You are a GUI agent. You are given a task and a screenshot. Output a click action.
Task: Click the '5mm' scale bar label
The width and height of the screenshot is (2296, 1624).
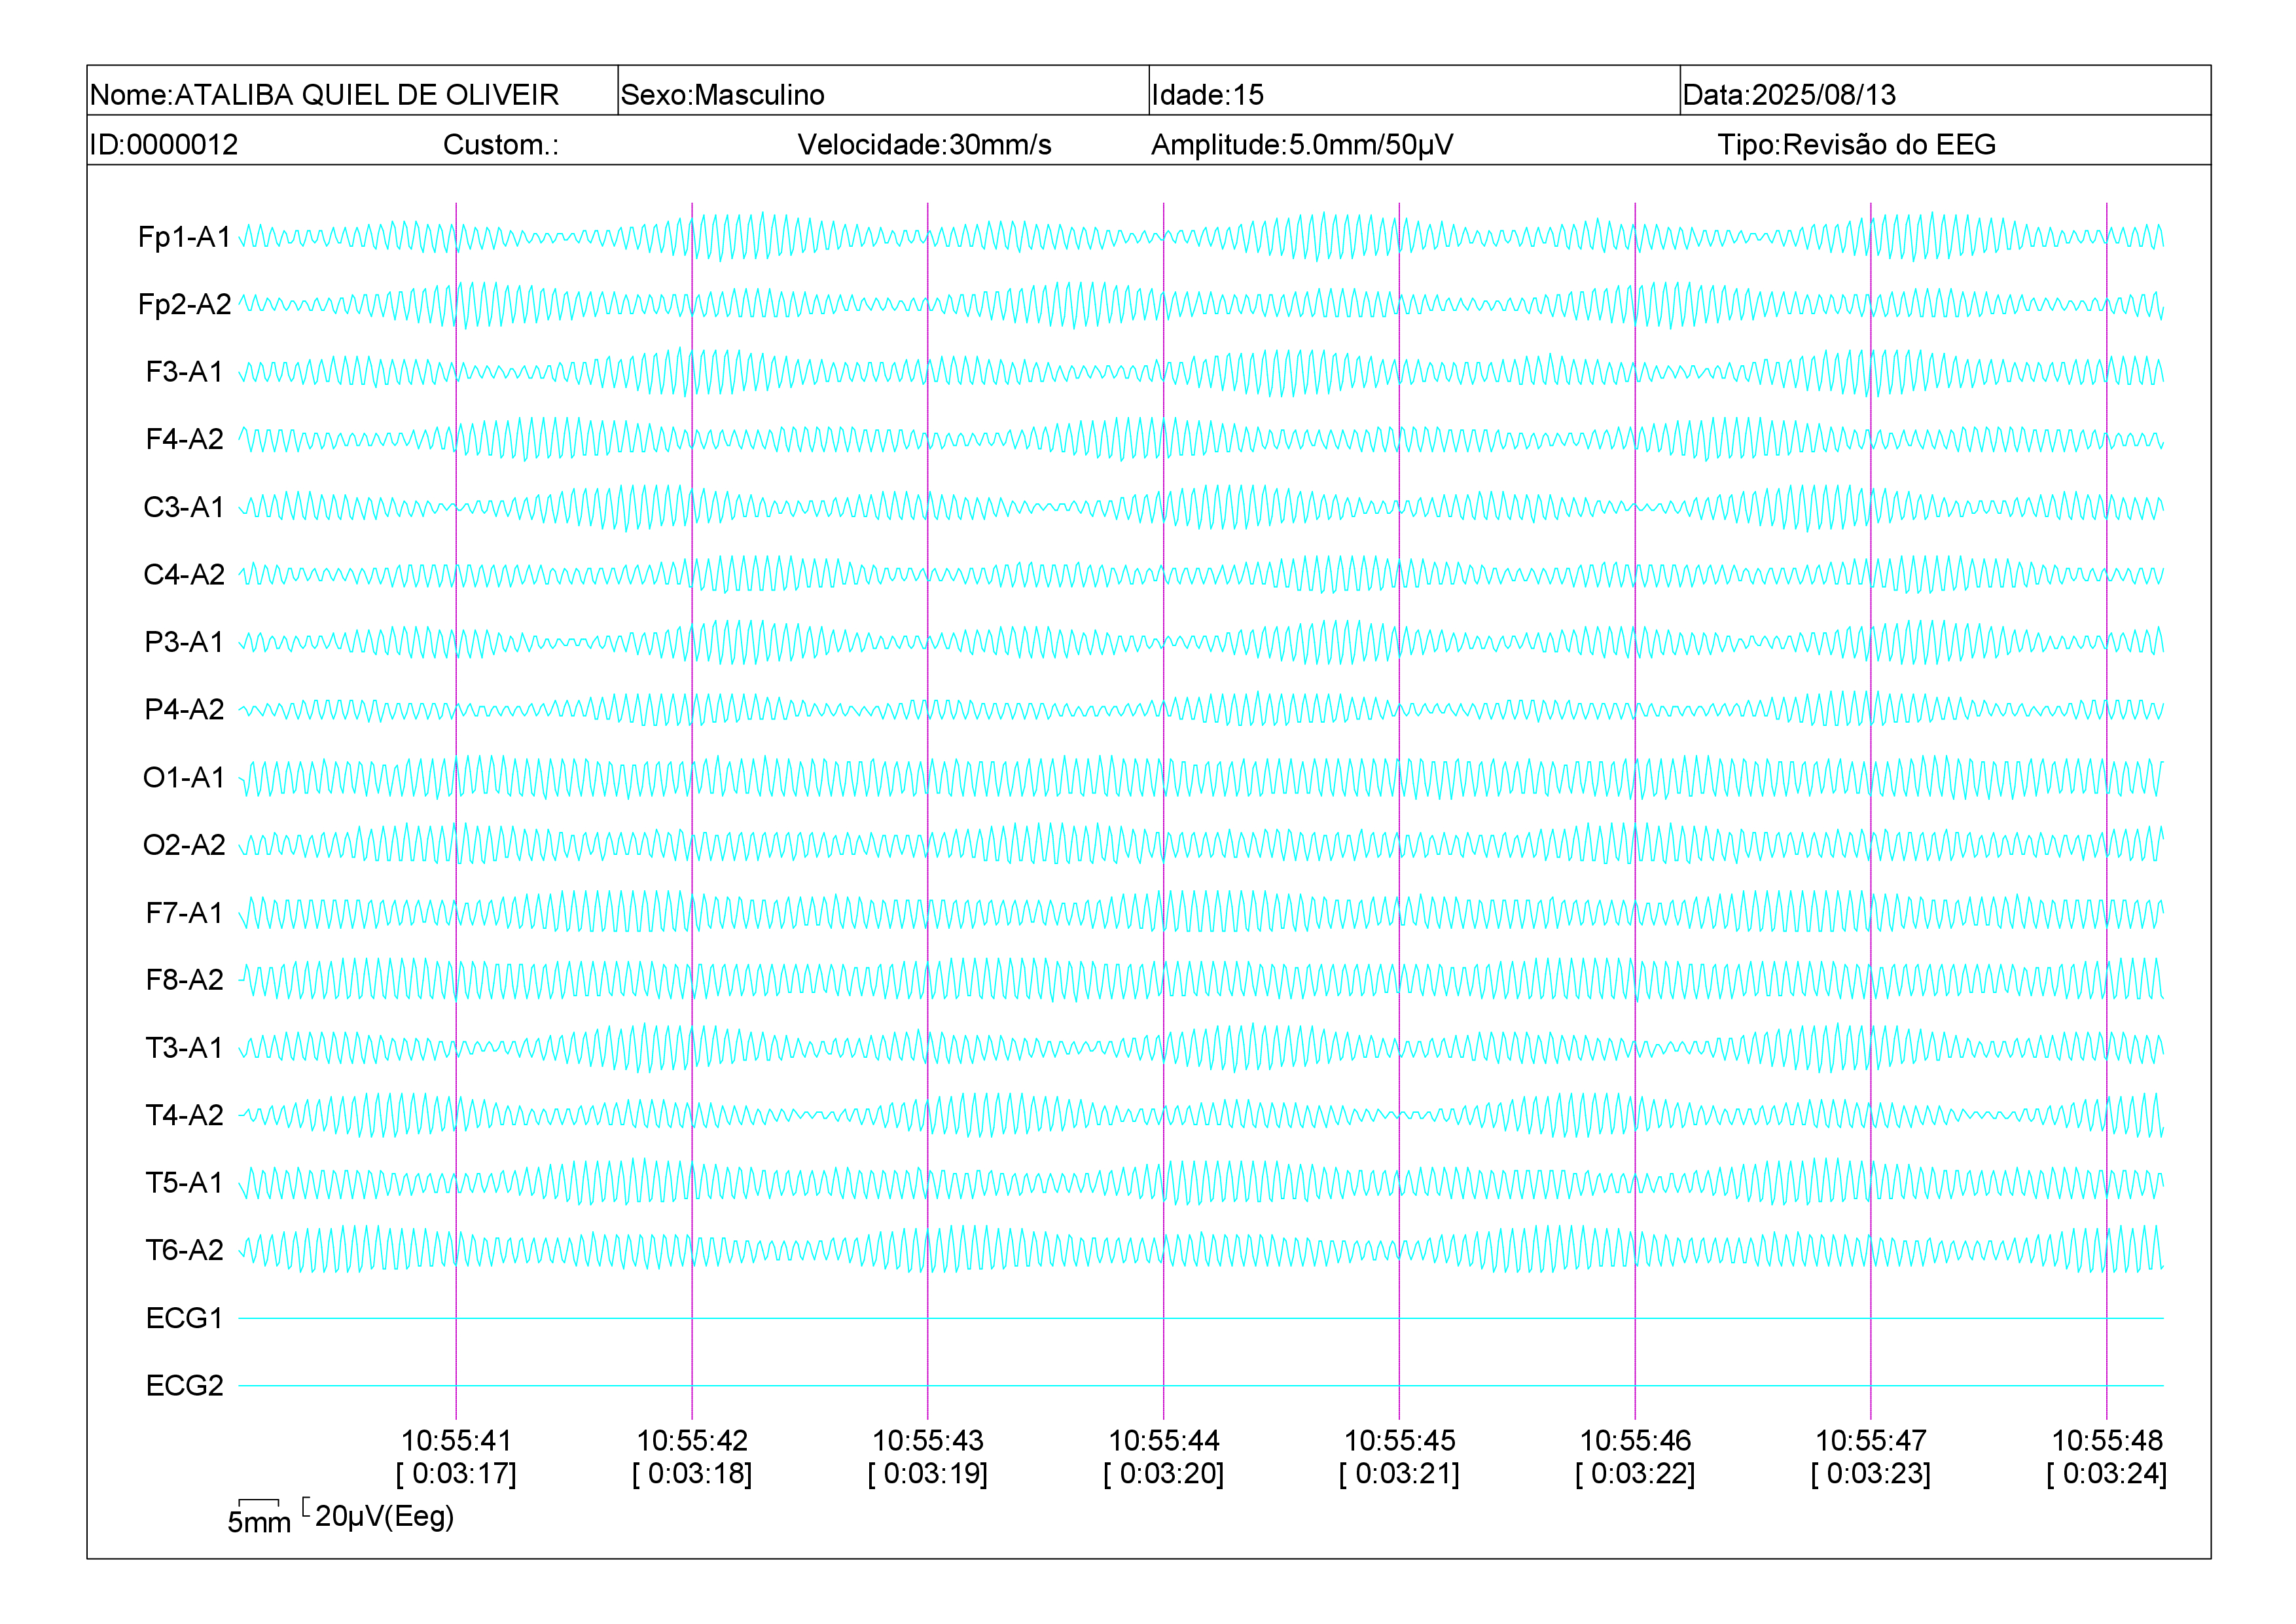[259, 1522]
